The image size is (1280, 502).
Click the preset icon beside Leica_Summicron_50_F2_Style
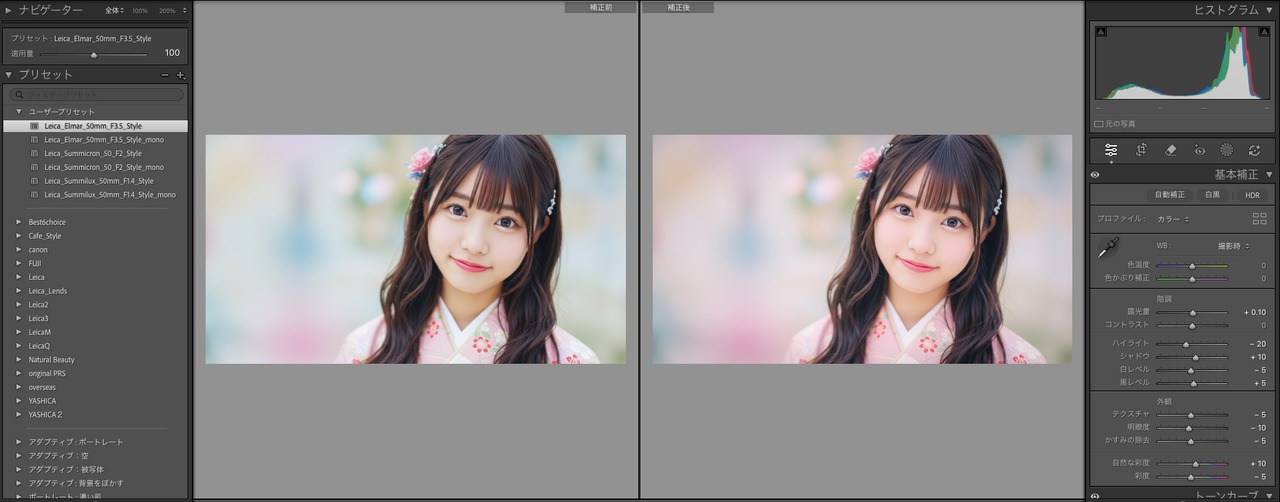coord(34,154)
